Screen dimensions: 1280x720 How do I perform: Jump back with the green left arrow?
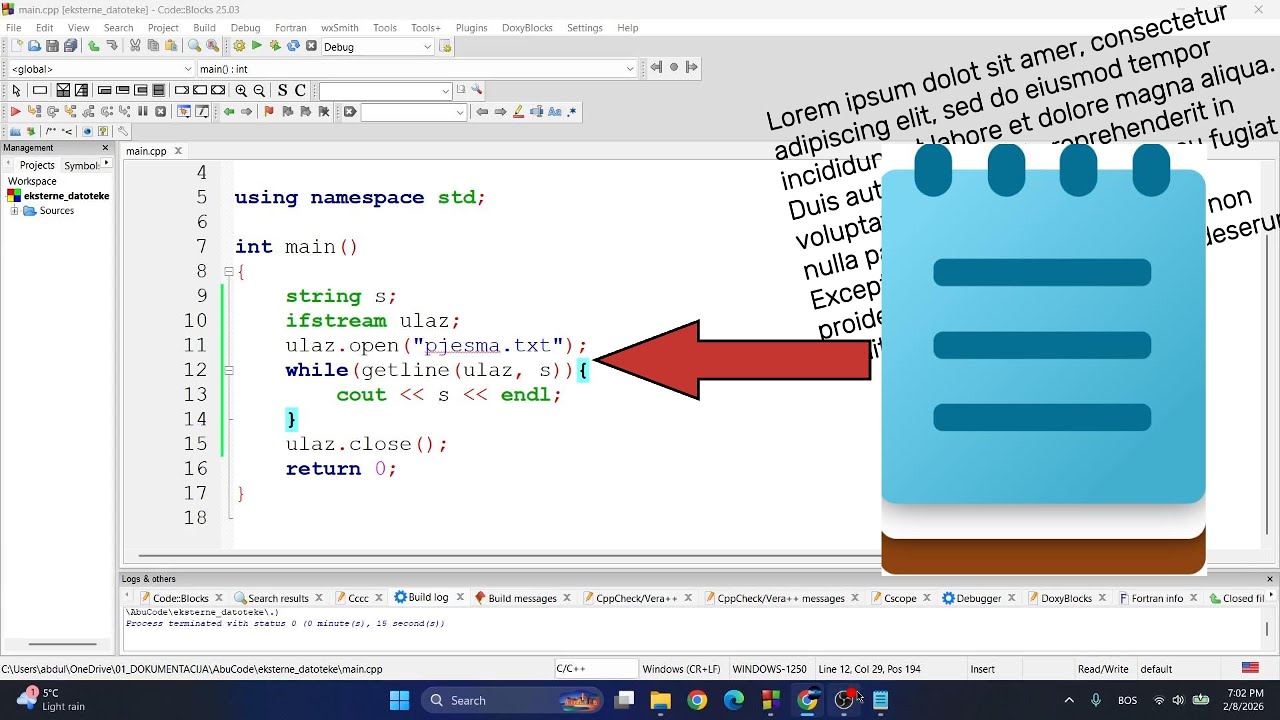229,111
